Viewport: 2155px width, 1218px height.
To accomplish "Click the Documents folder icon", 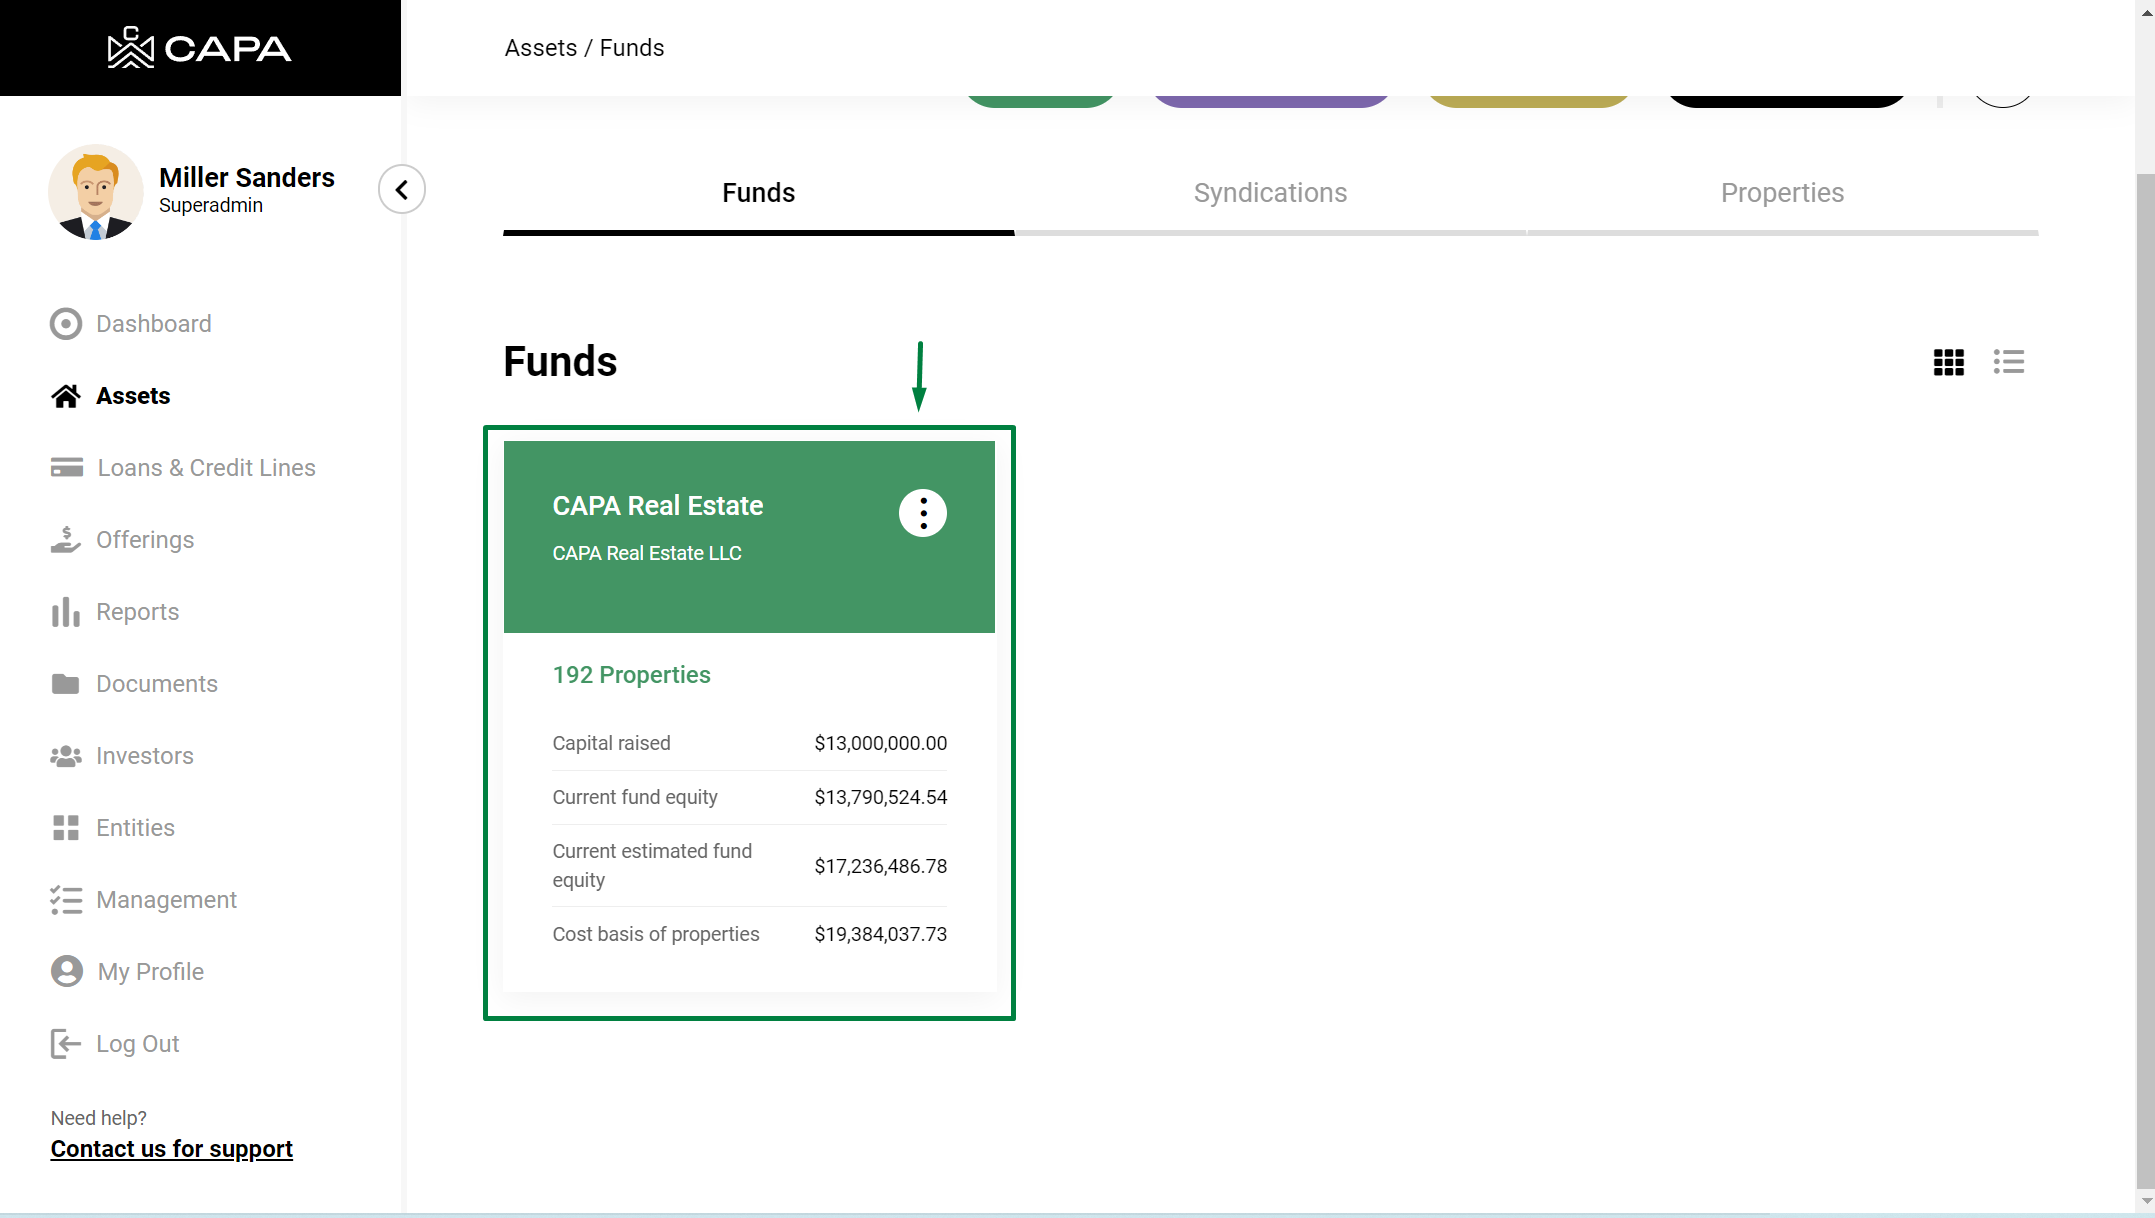I will (x=66, y=684).
